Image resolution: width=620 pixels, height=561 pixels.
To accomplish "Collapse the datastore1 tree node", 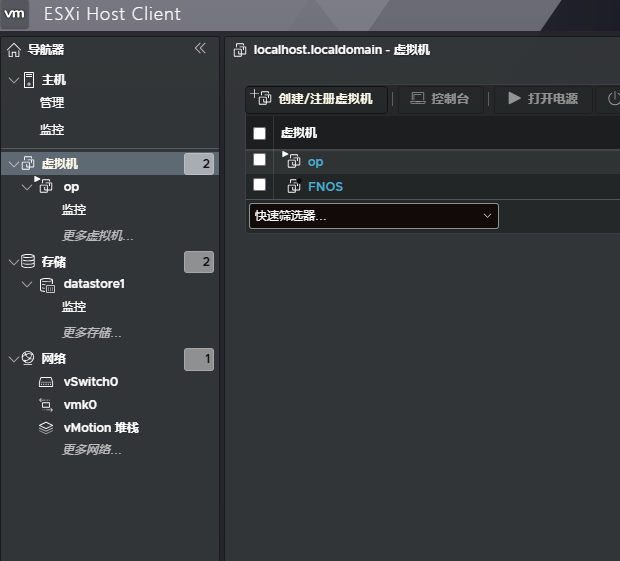I will (27, 284).
